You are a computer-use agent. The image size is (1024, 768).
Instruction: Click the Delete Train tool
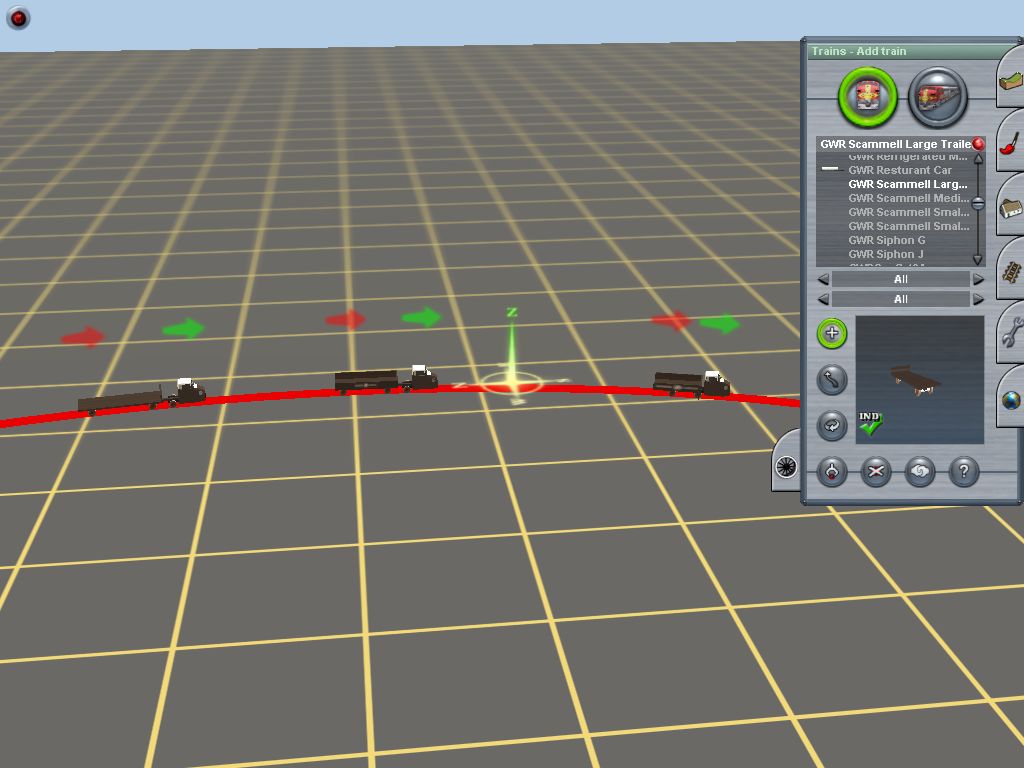click(x=876, y=472)
